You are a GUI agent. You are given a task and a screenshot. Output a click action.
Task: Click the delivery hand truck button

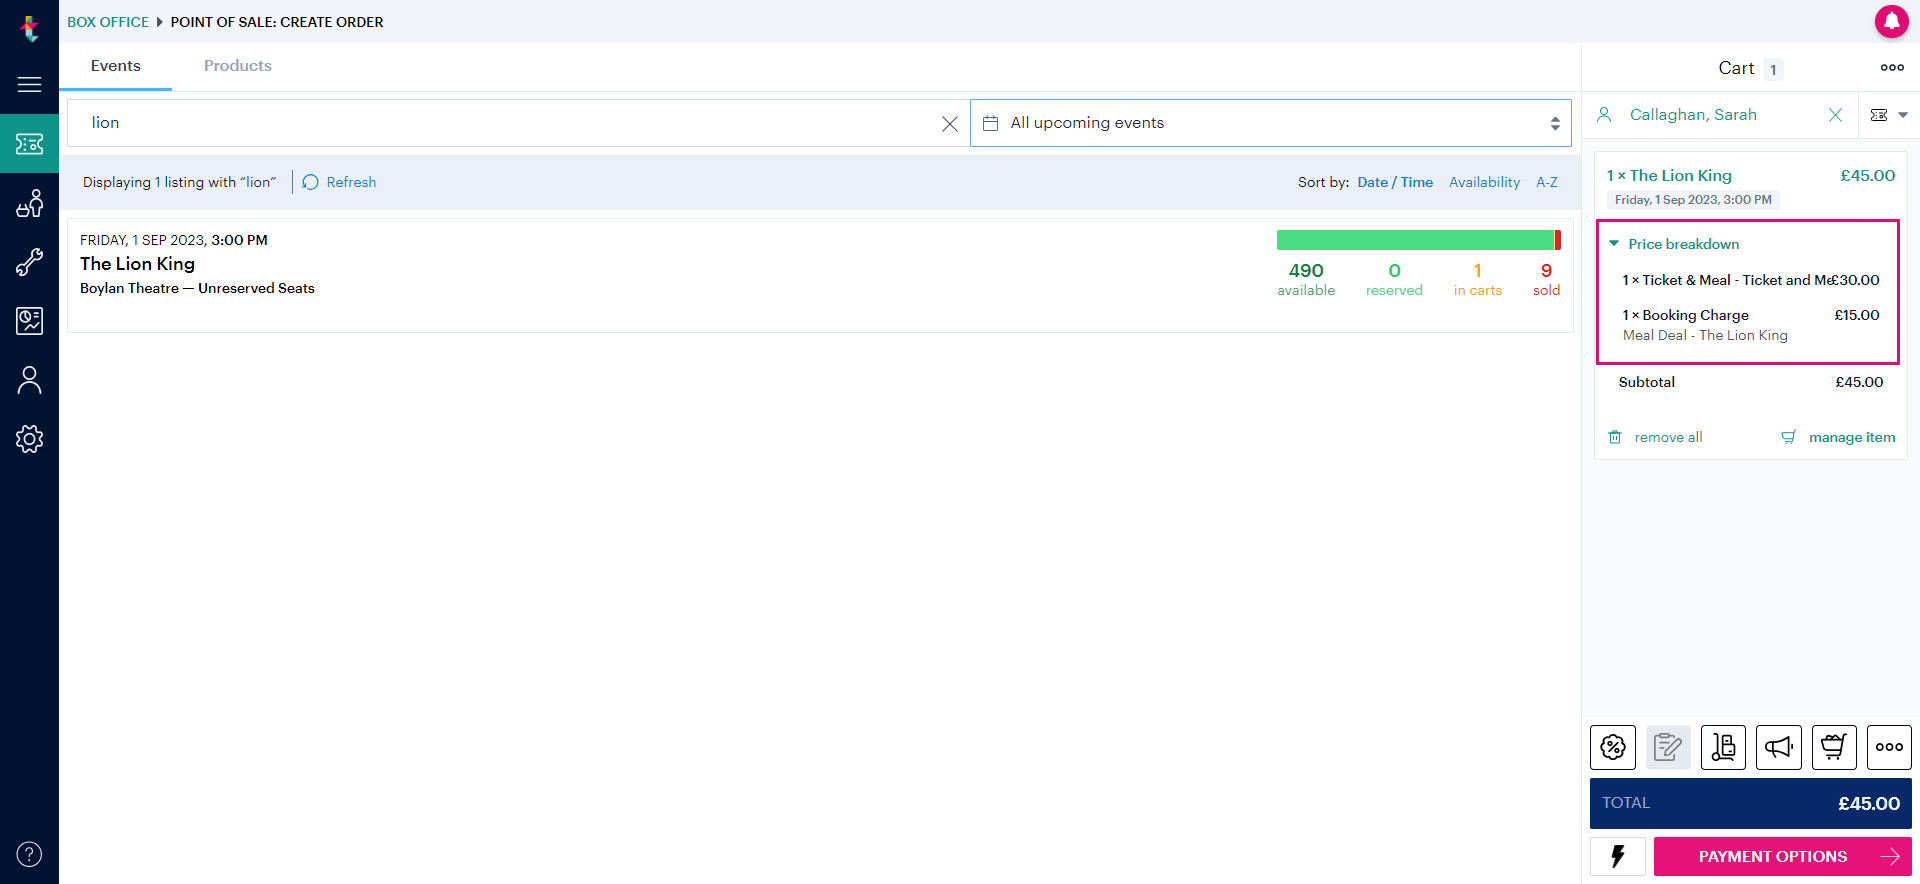point(1723,747)
